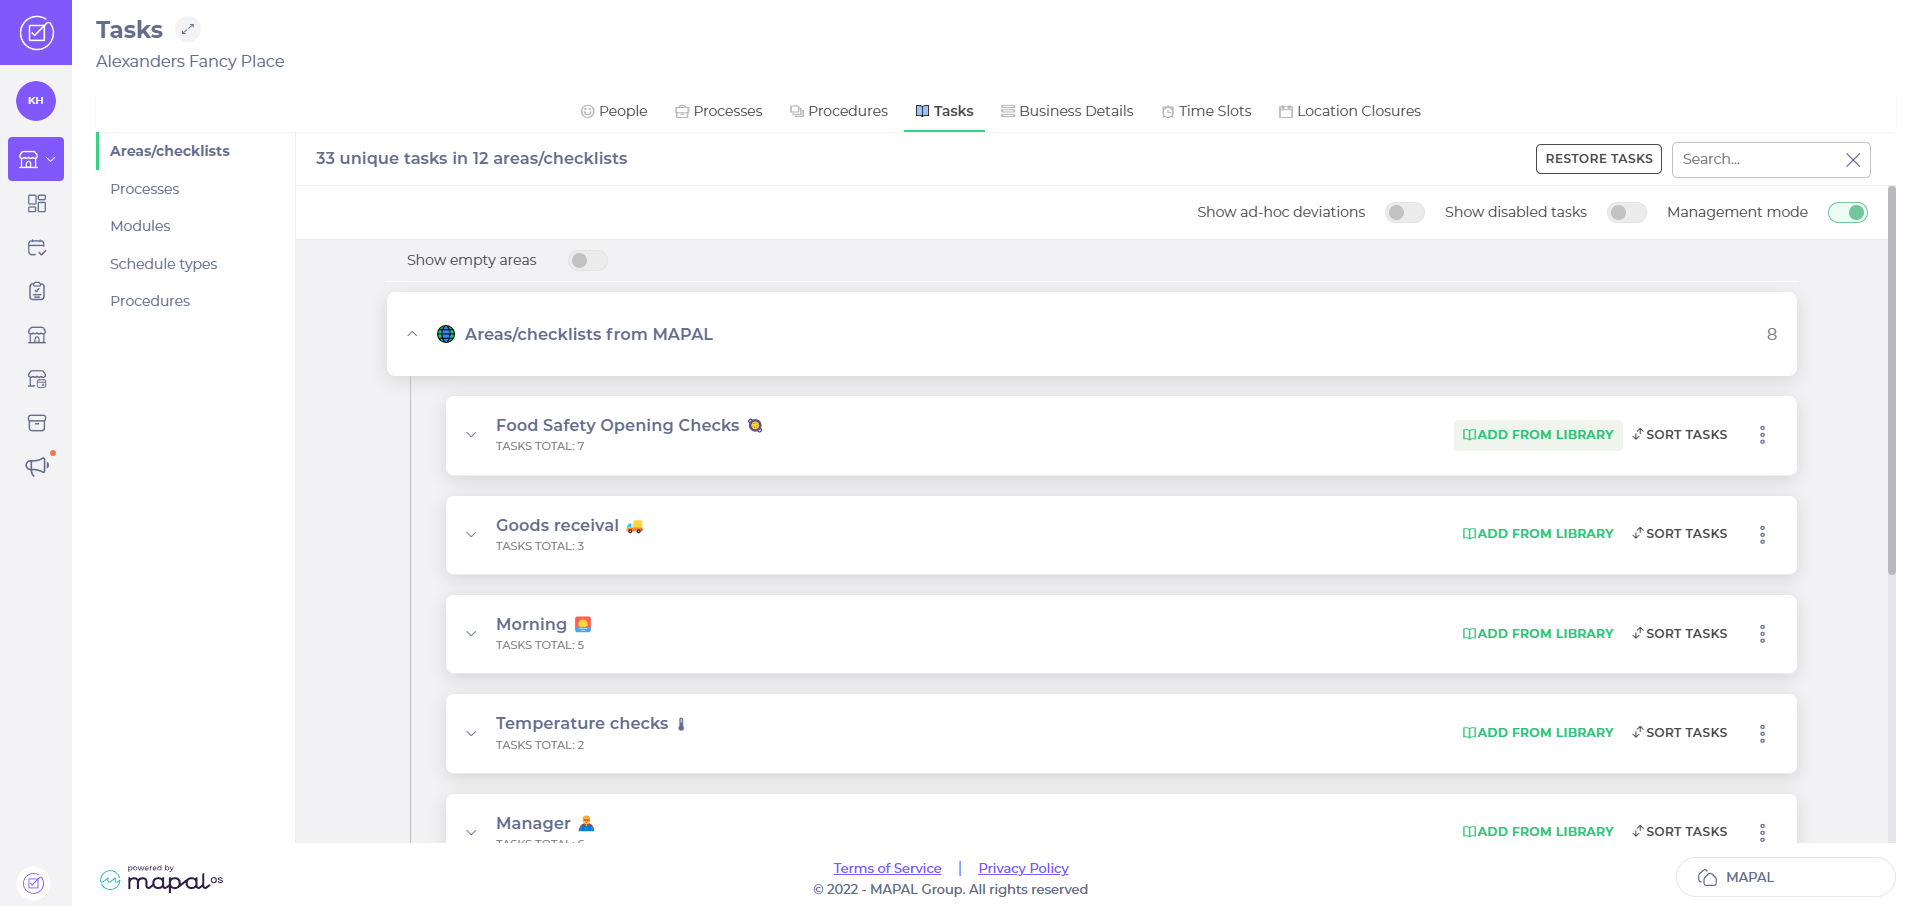This screenshot has height=906, width=1915.
Task: Open the store settings icon in sidebar
Action: click(37, 379)
